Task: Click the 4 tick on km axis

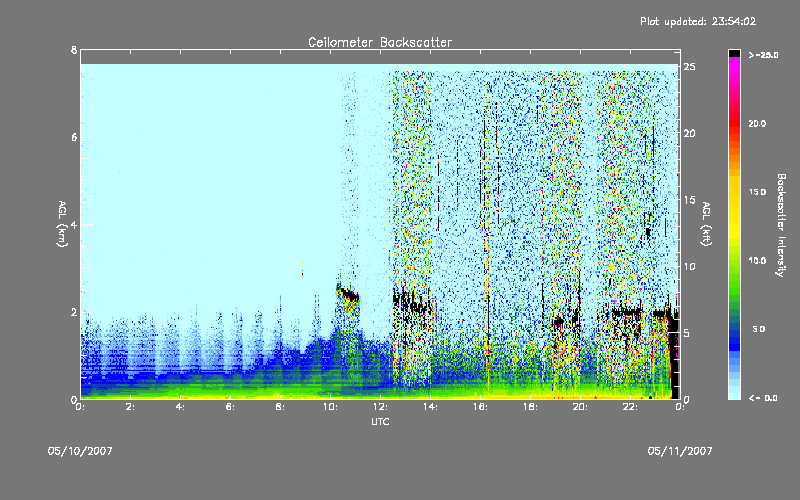Action: pos(74,224)
